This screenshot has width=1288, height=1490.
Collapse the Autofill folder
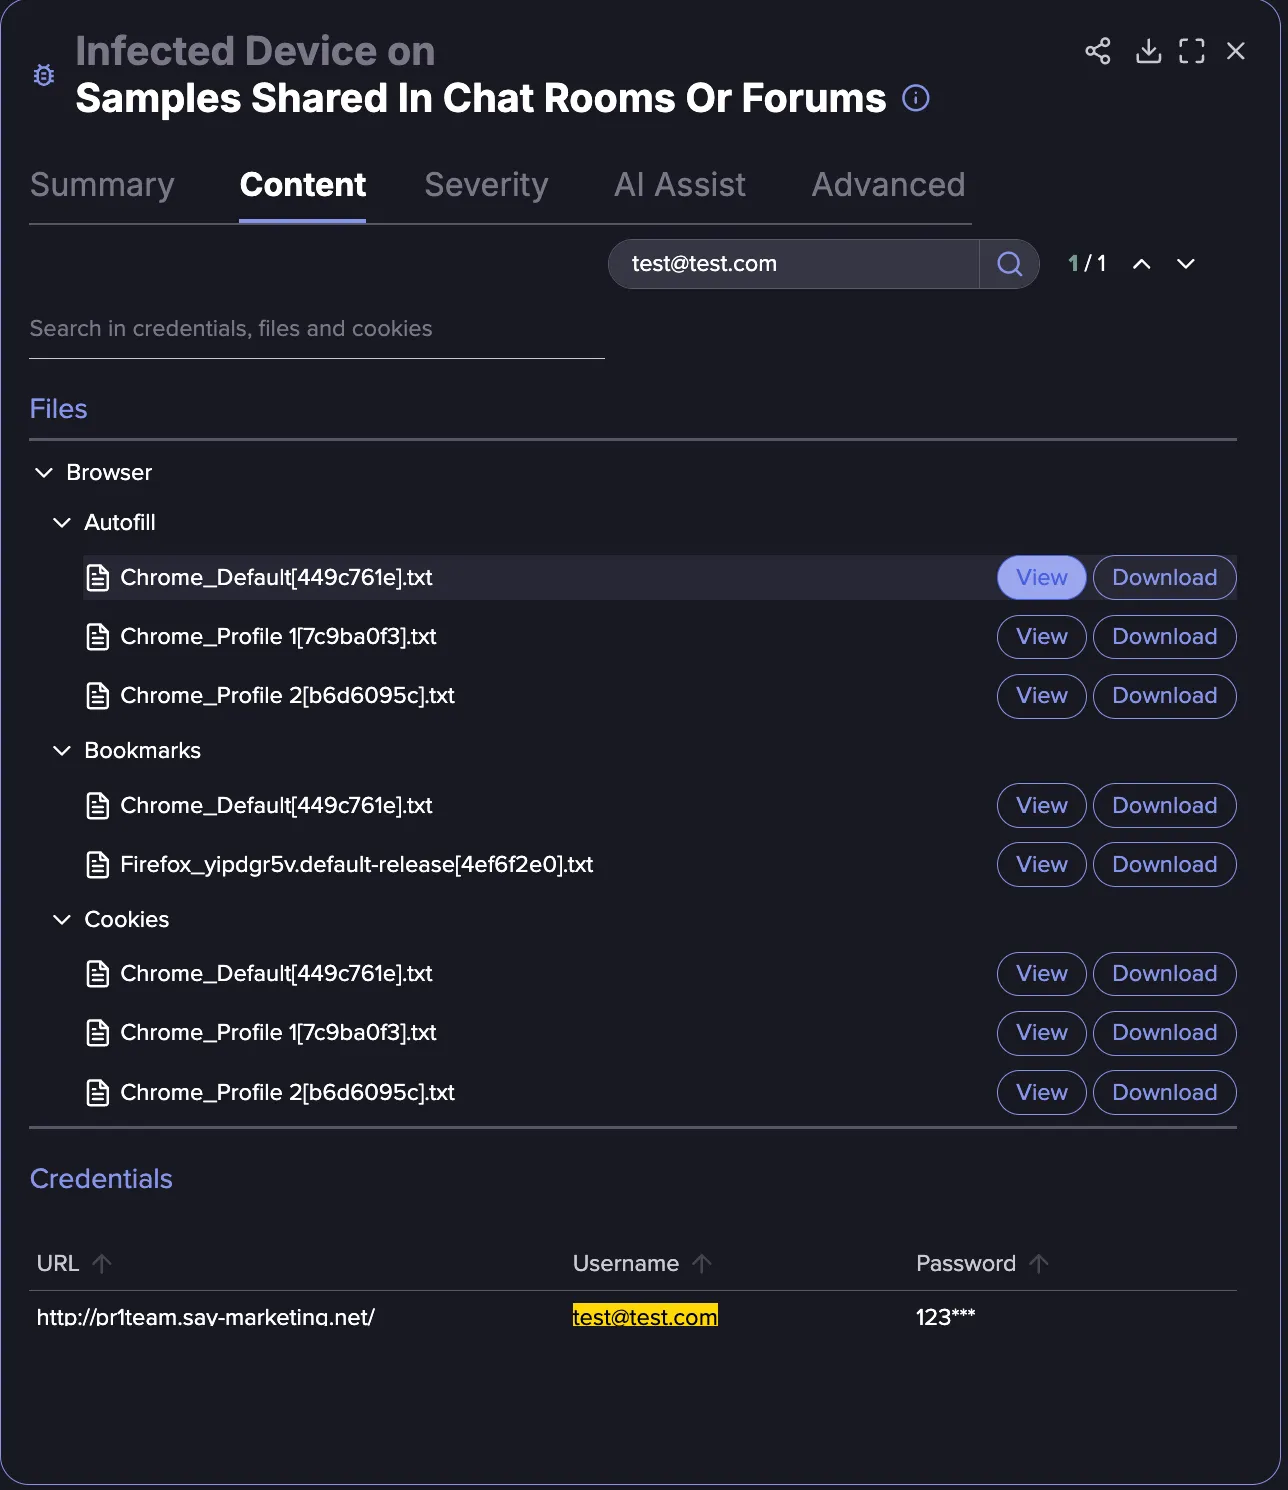pos(62,522)
